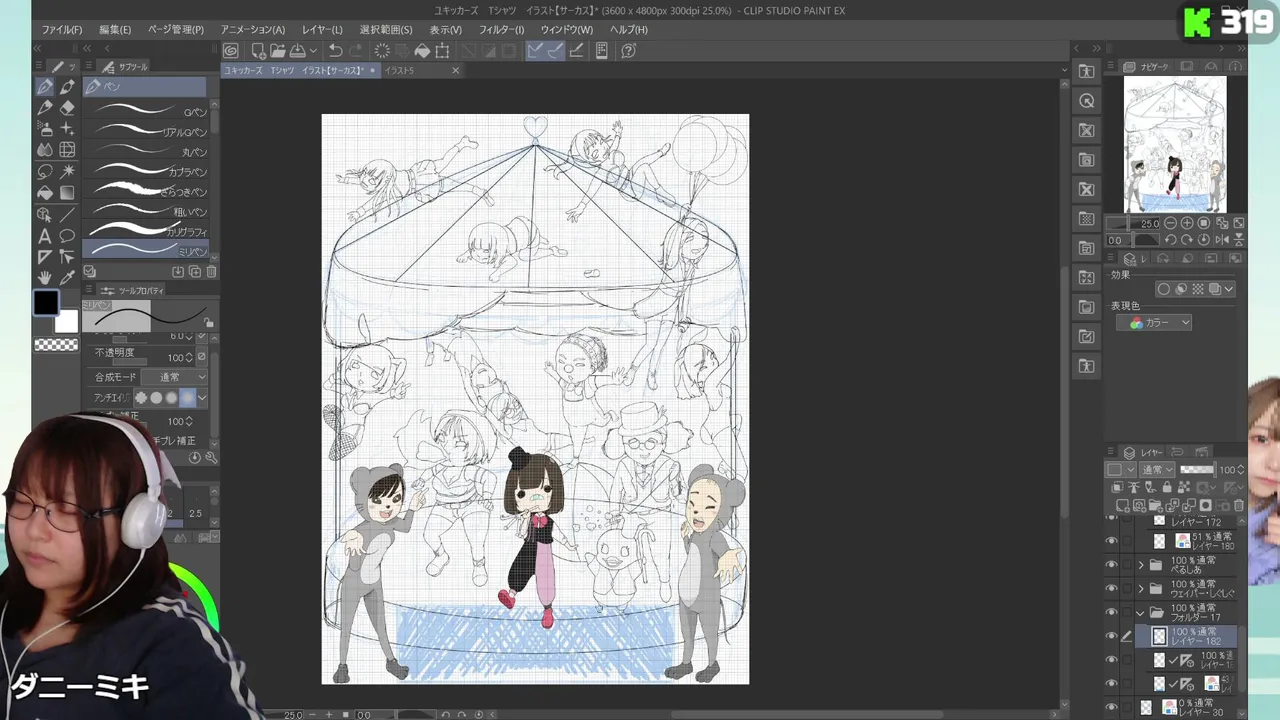Undo the last action

[x=336, y=51]
